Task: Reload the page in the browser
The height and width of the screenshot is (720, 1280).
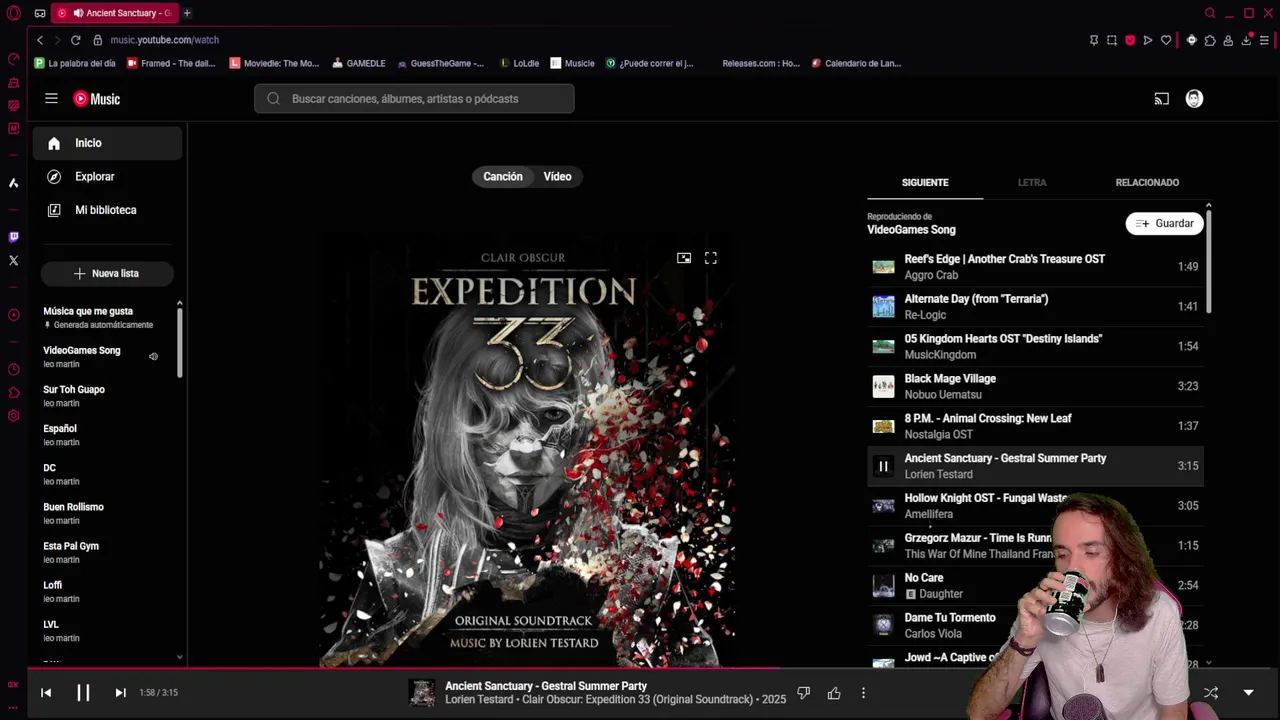Action: point(75,40)
